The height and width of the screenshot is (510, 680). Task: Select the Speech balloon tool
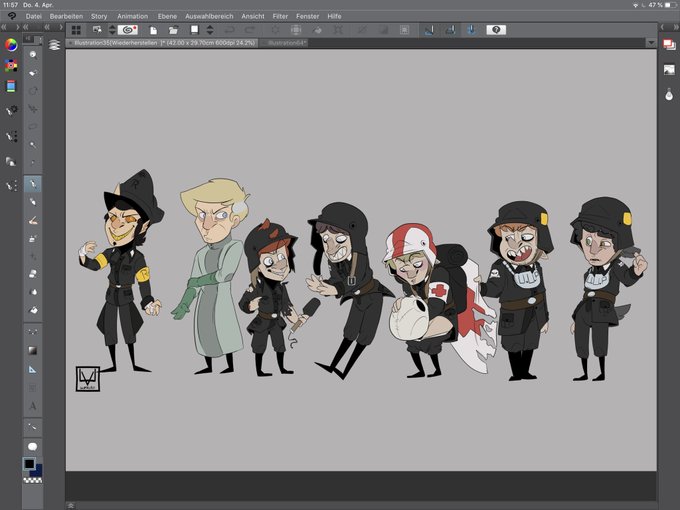click(33, 447)
